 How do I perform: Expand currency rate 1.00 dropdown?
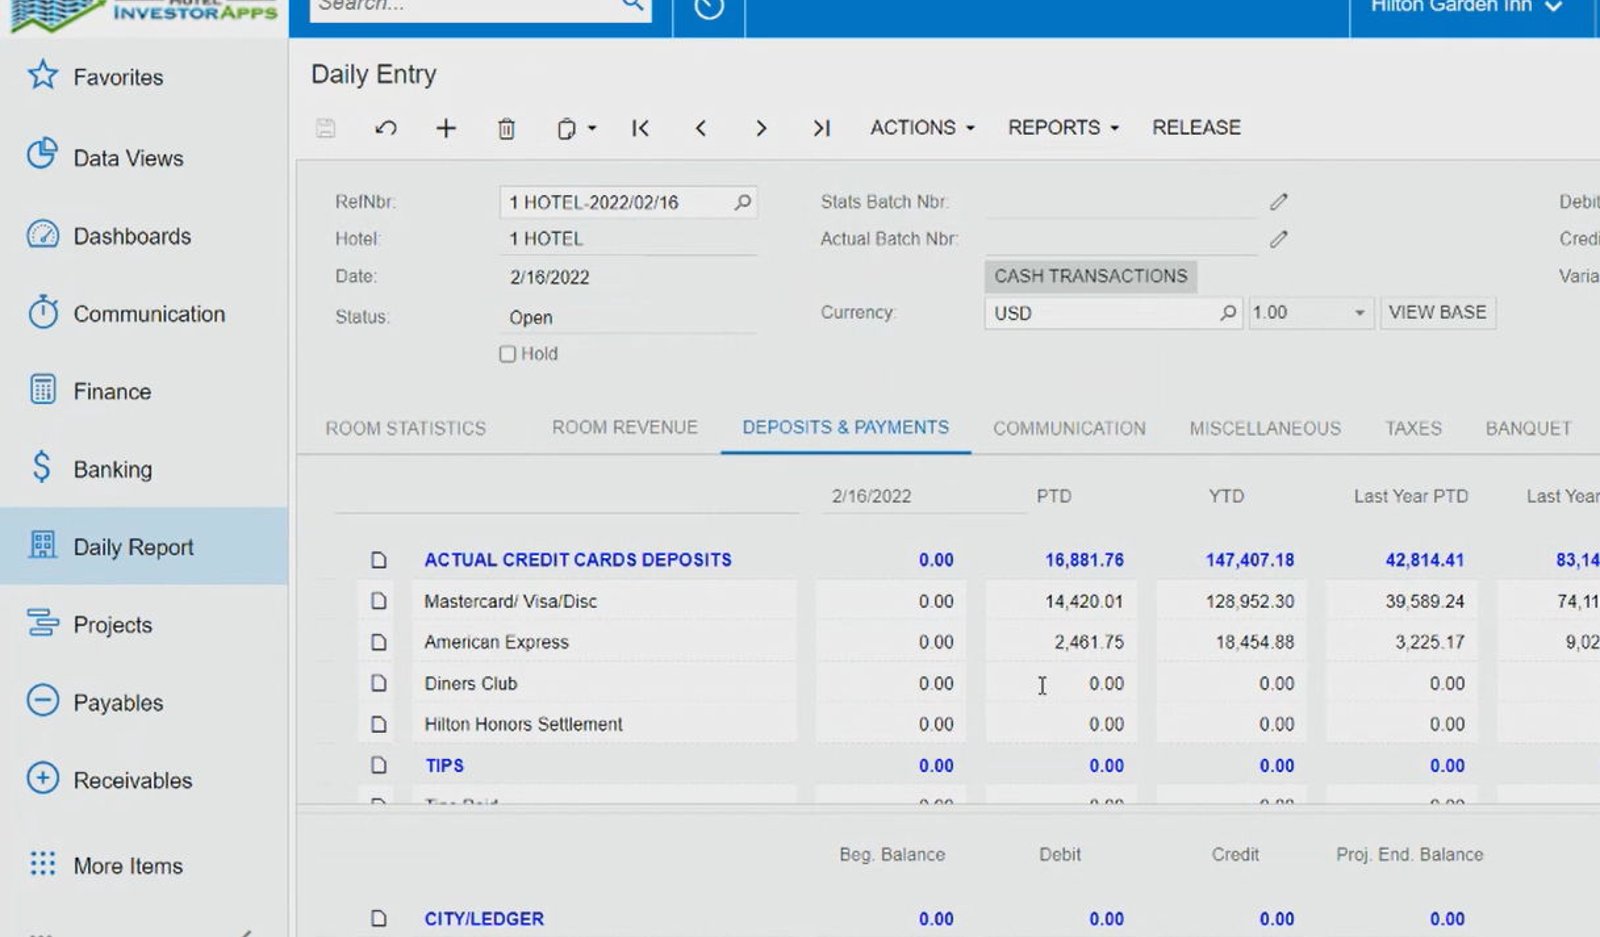tap(1359, 313)
